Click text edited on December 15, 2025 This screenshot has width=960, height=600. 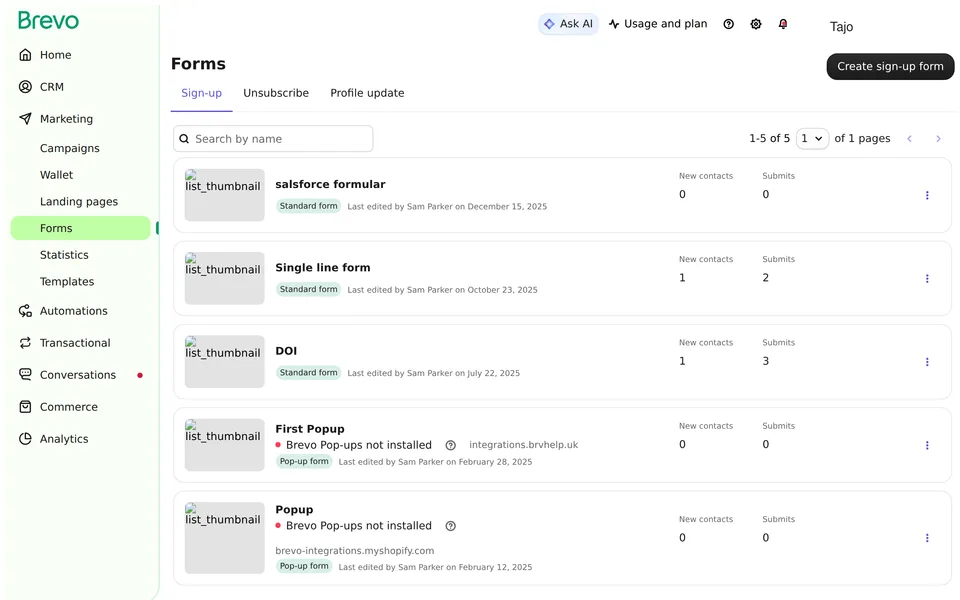coord(447,207)
